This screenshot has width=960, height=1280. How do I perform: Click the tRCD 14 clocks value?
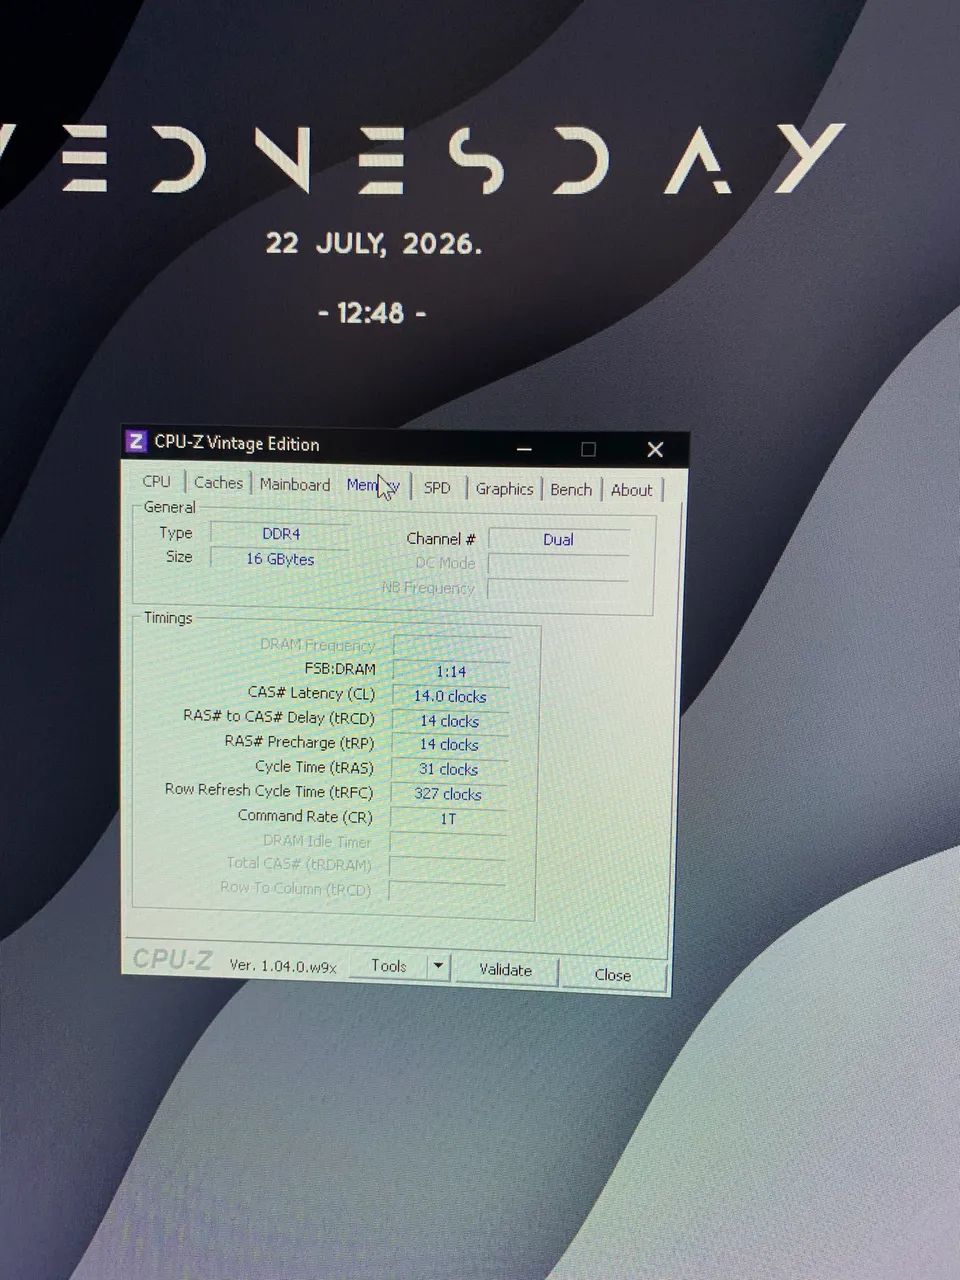click(x=449, y=721)
